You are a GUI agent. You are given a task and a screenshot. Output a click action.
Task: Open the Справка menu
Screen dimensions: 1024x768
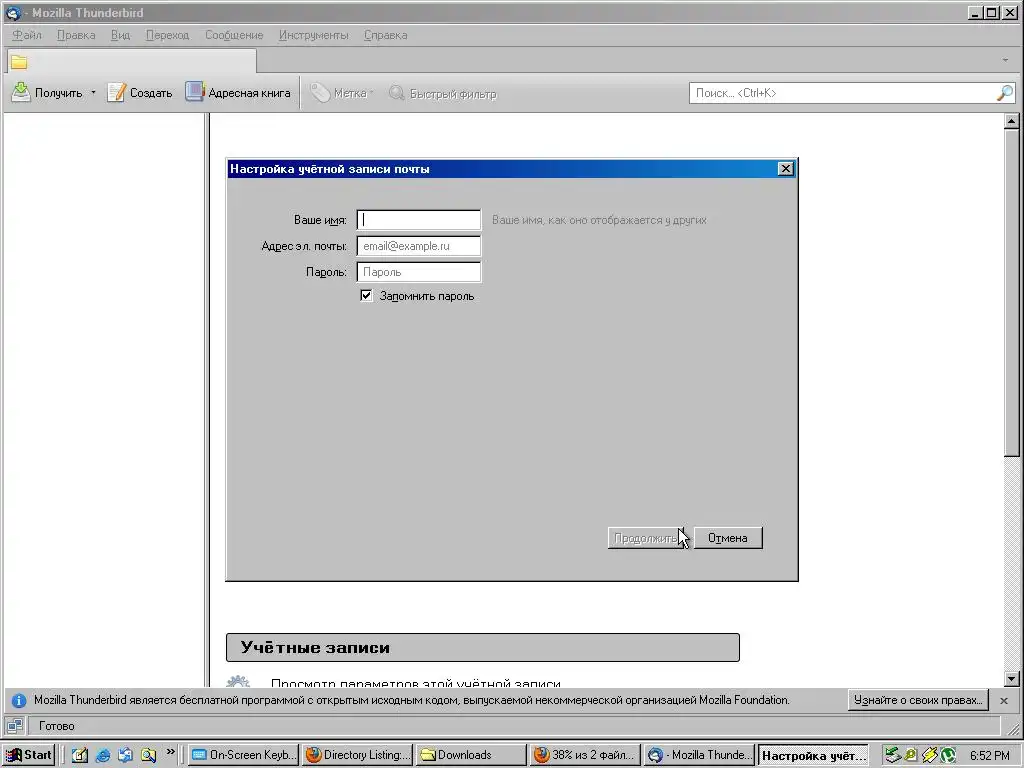(385, 35)
